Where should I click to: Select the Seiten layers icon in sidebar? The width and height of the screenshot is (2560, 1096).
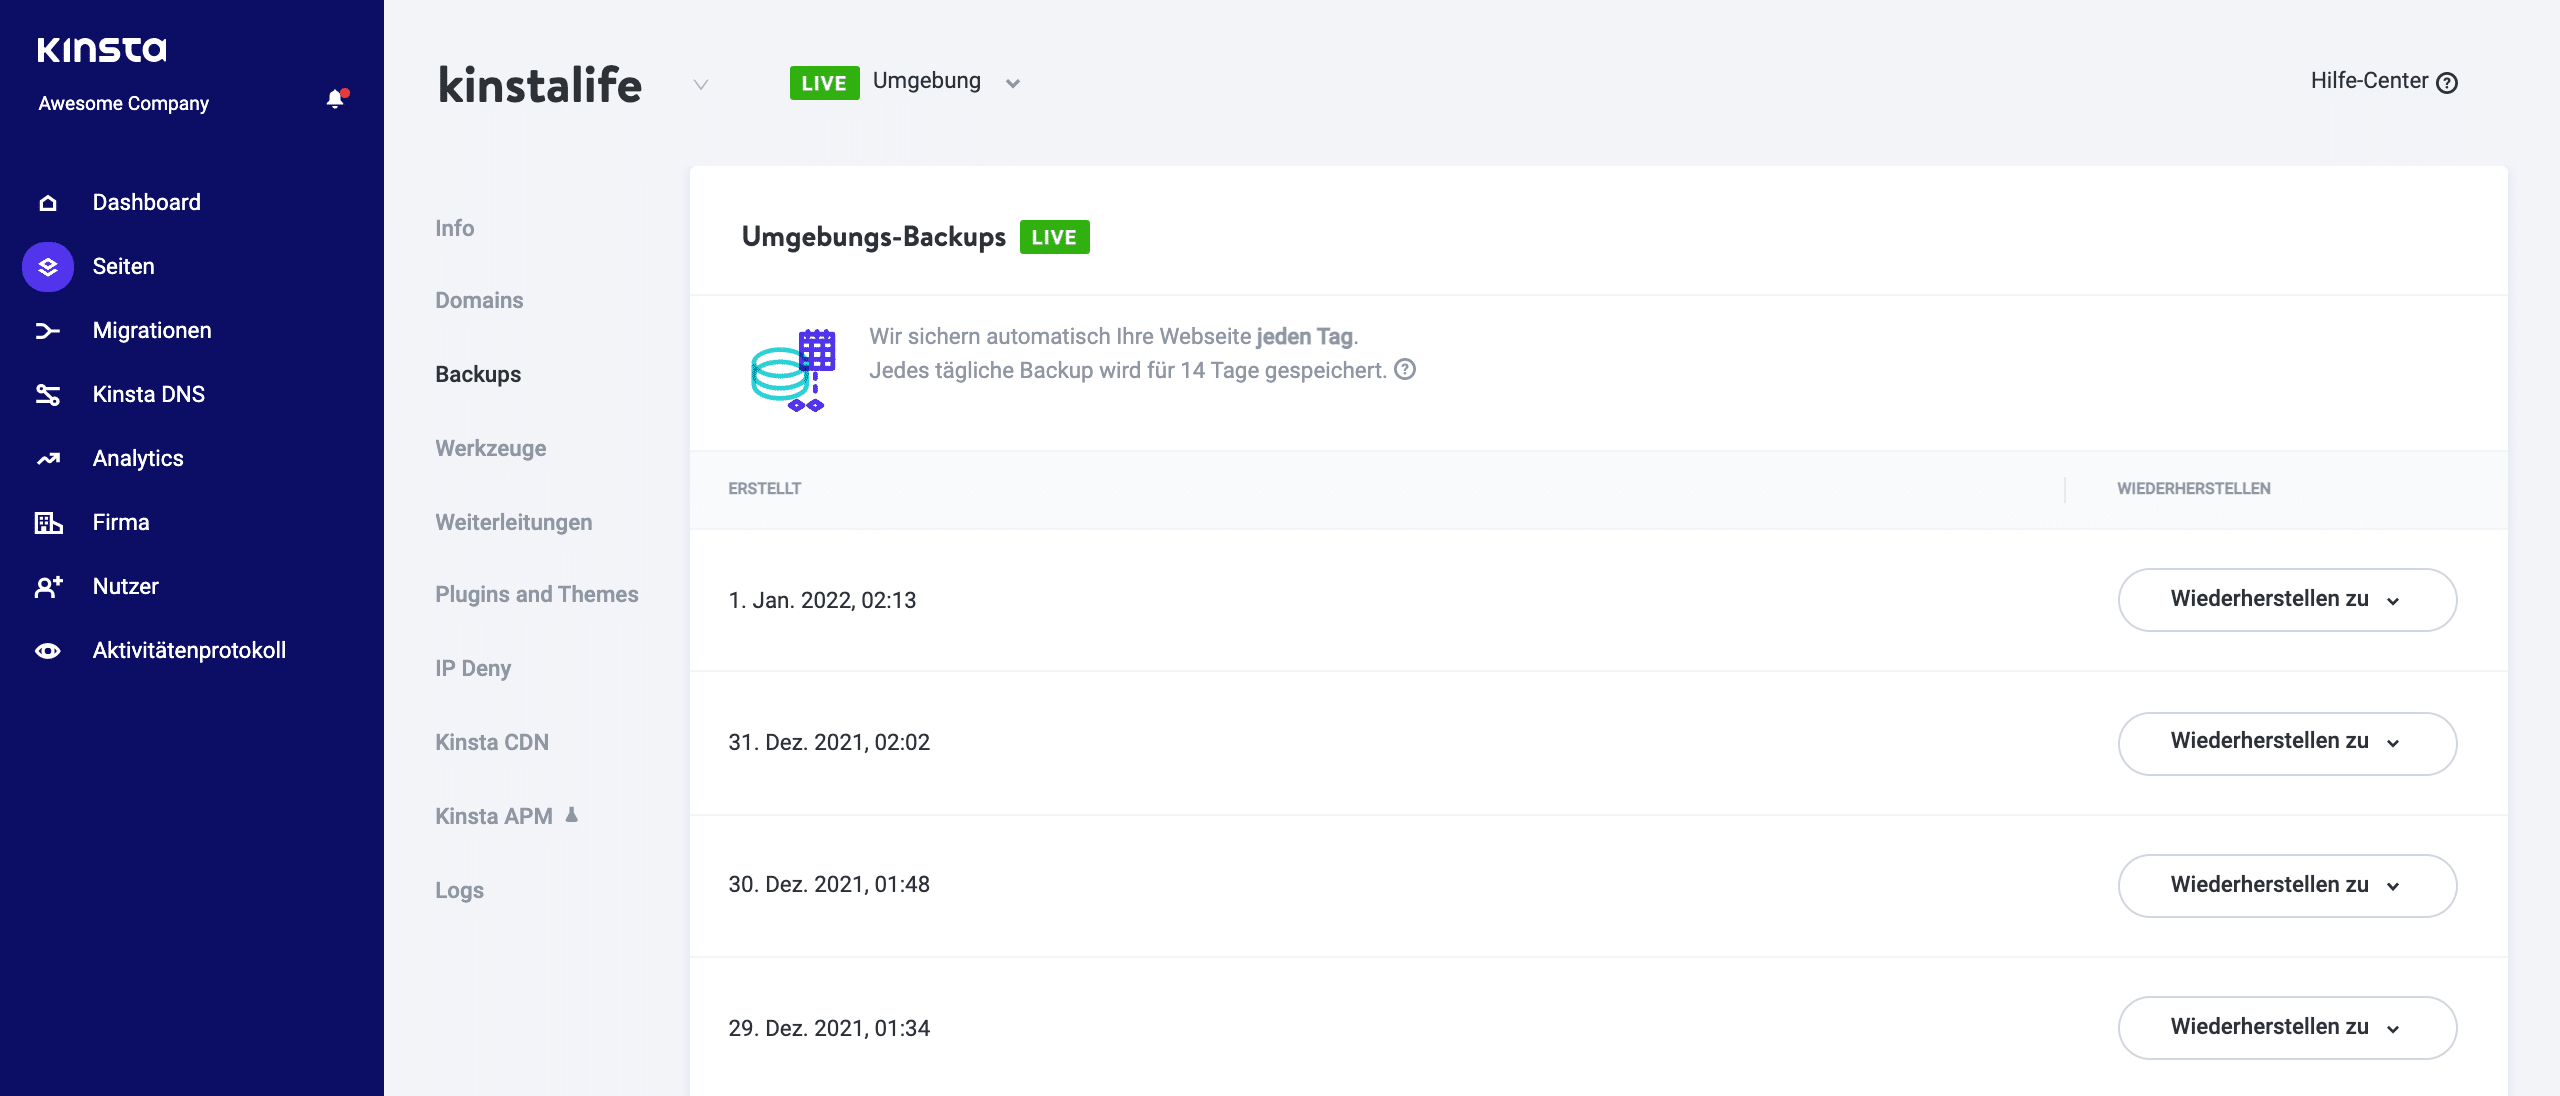tap(47, 265)
